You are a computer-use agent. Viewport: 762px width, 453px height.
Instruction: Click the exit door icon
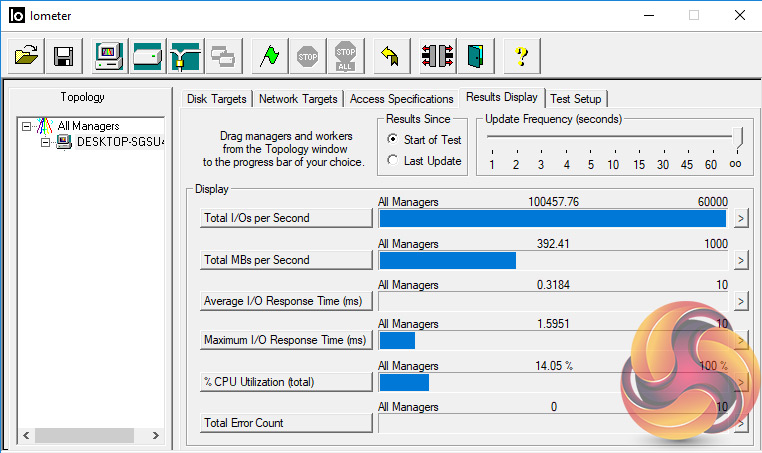(x=475, y=56)
